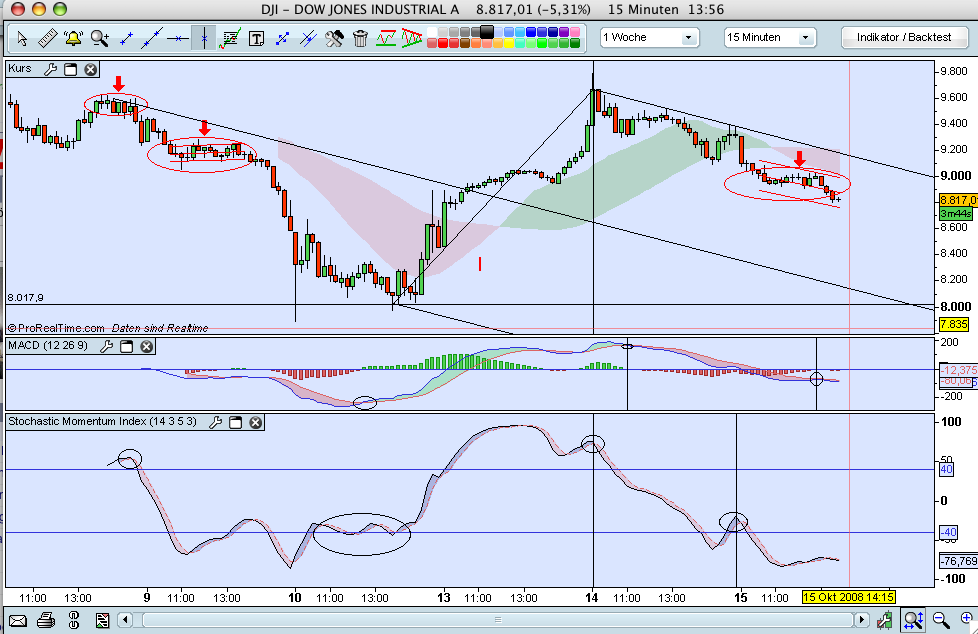This screenshot has width=978, height=634.
Task: Select the text annotation tool
Action: [256, 39]
